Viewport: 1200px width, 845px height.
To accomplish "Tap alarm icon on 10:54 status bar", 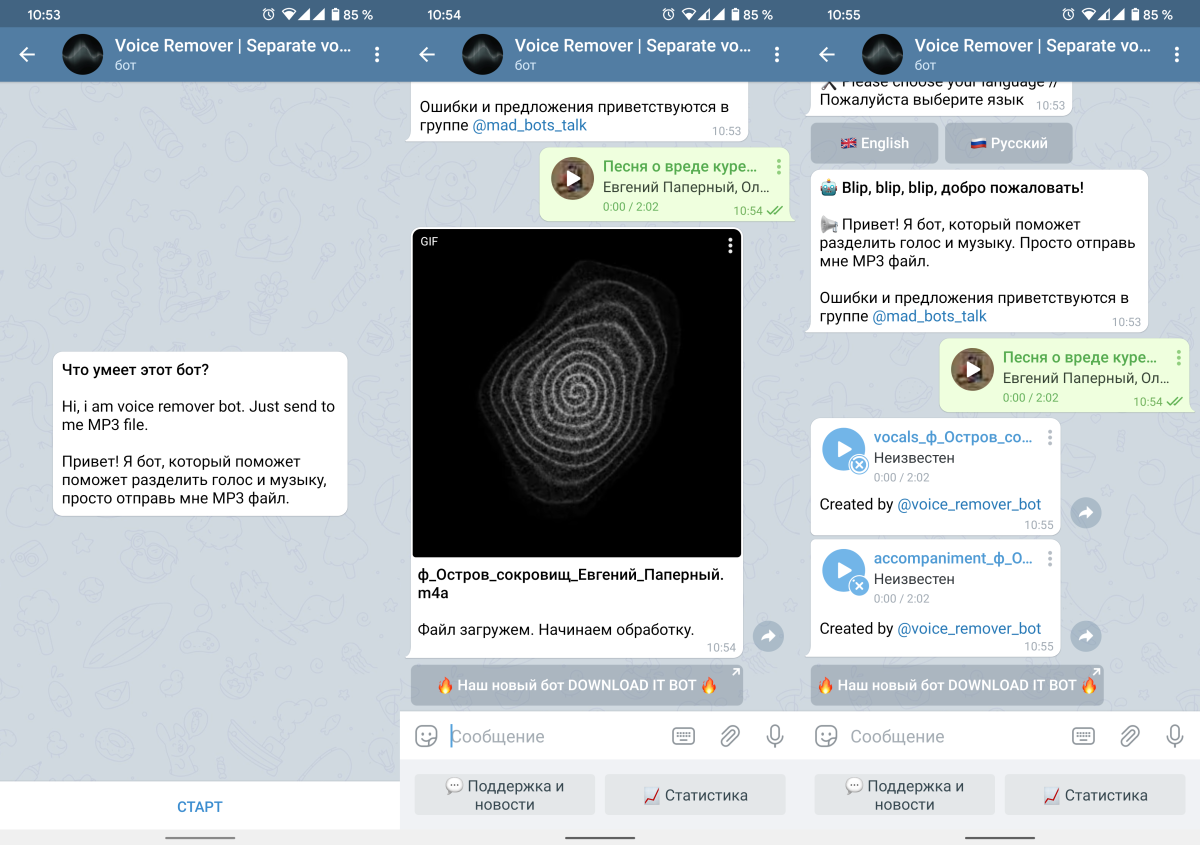I will [x=668, y=15].
